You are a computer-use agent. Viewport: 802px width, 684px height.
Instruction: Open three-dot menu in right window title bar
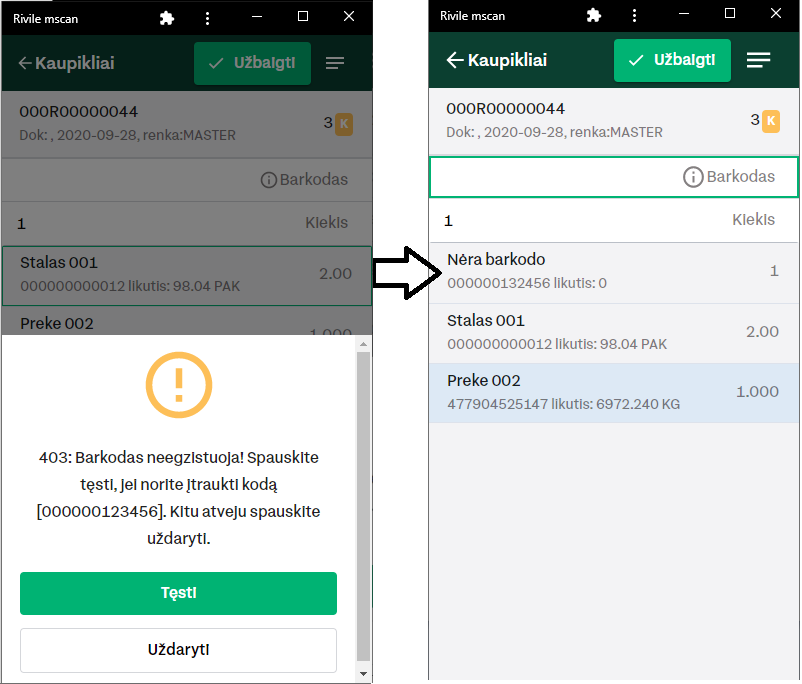634,15
